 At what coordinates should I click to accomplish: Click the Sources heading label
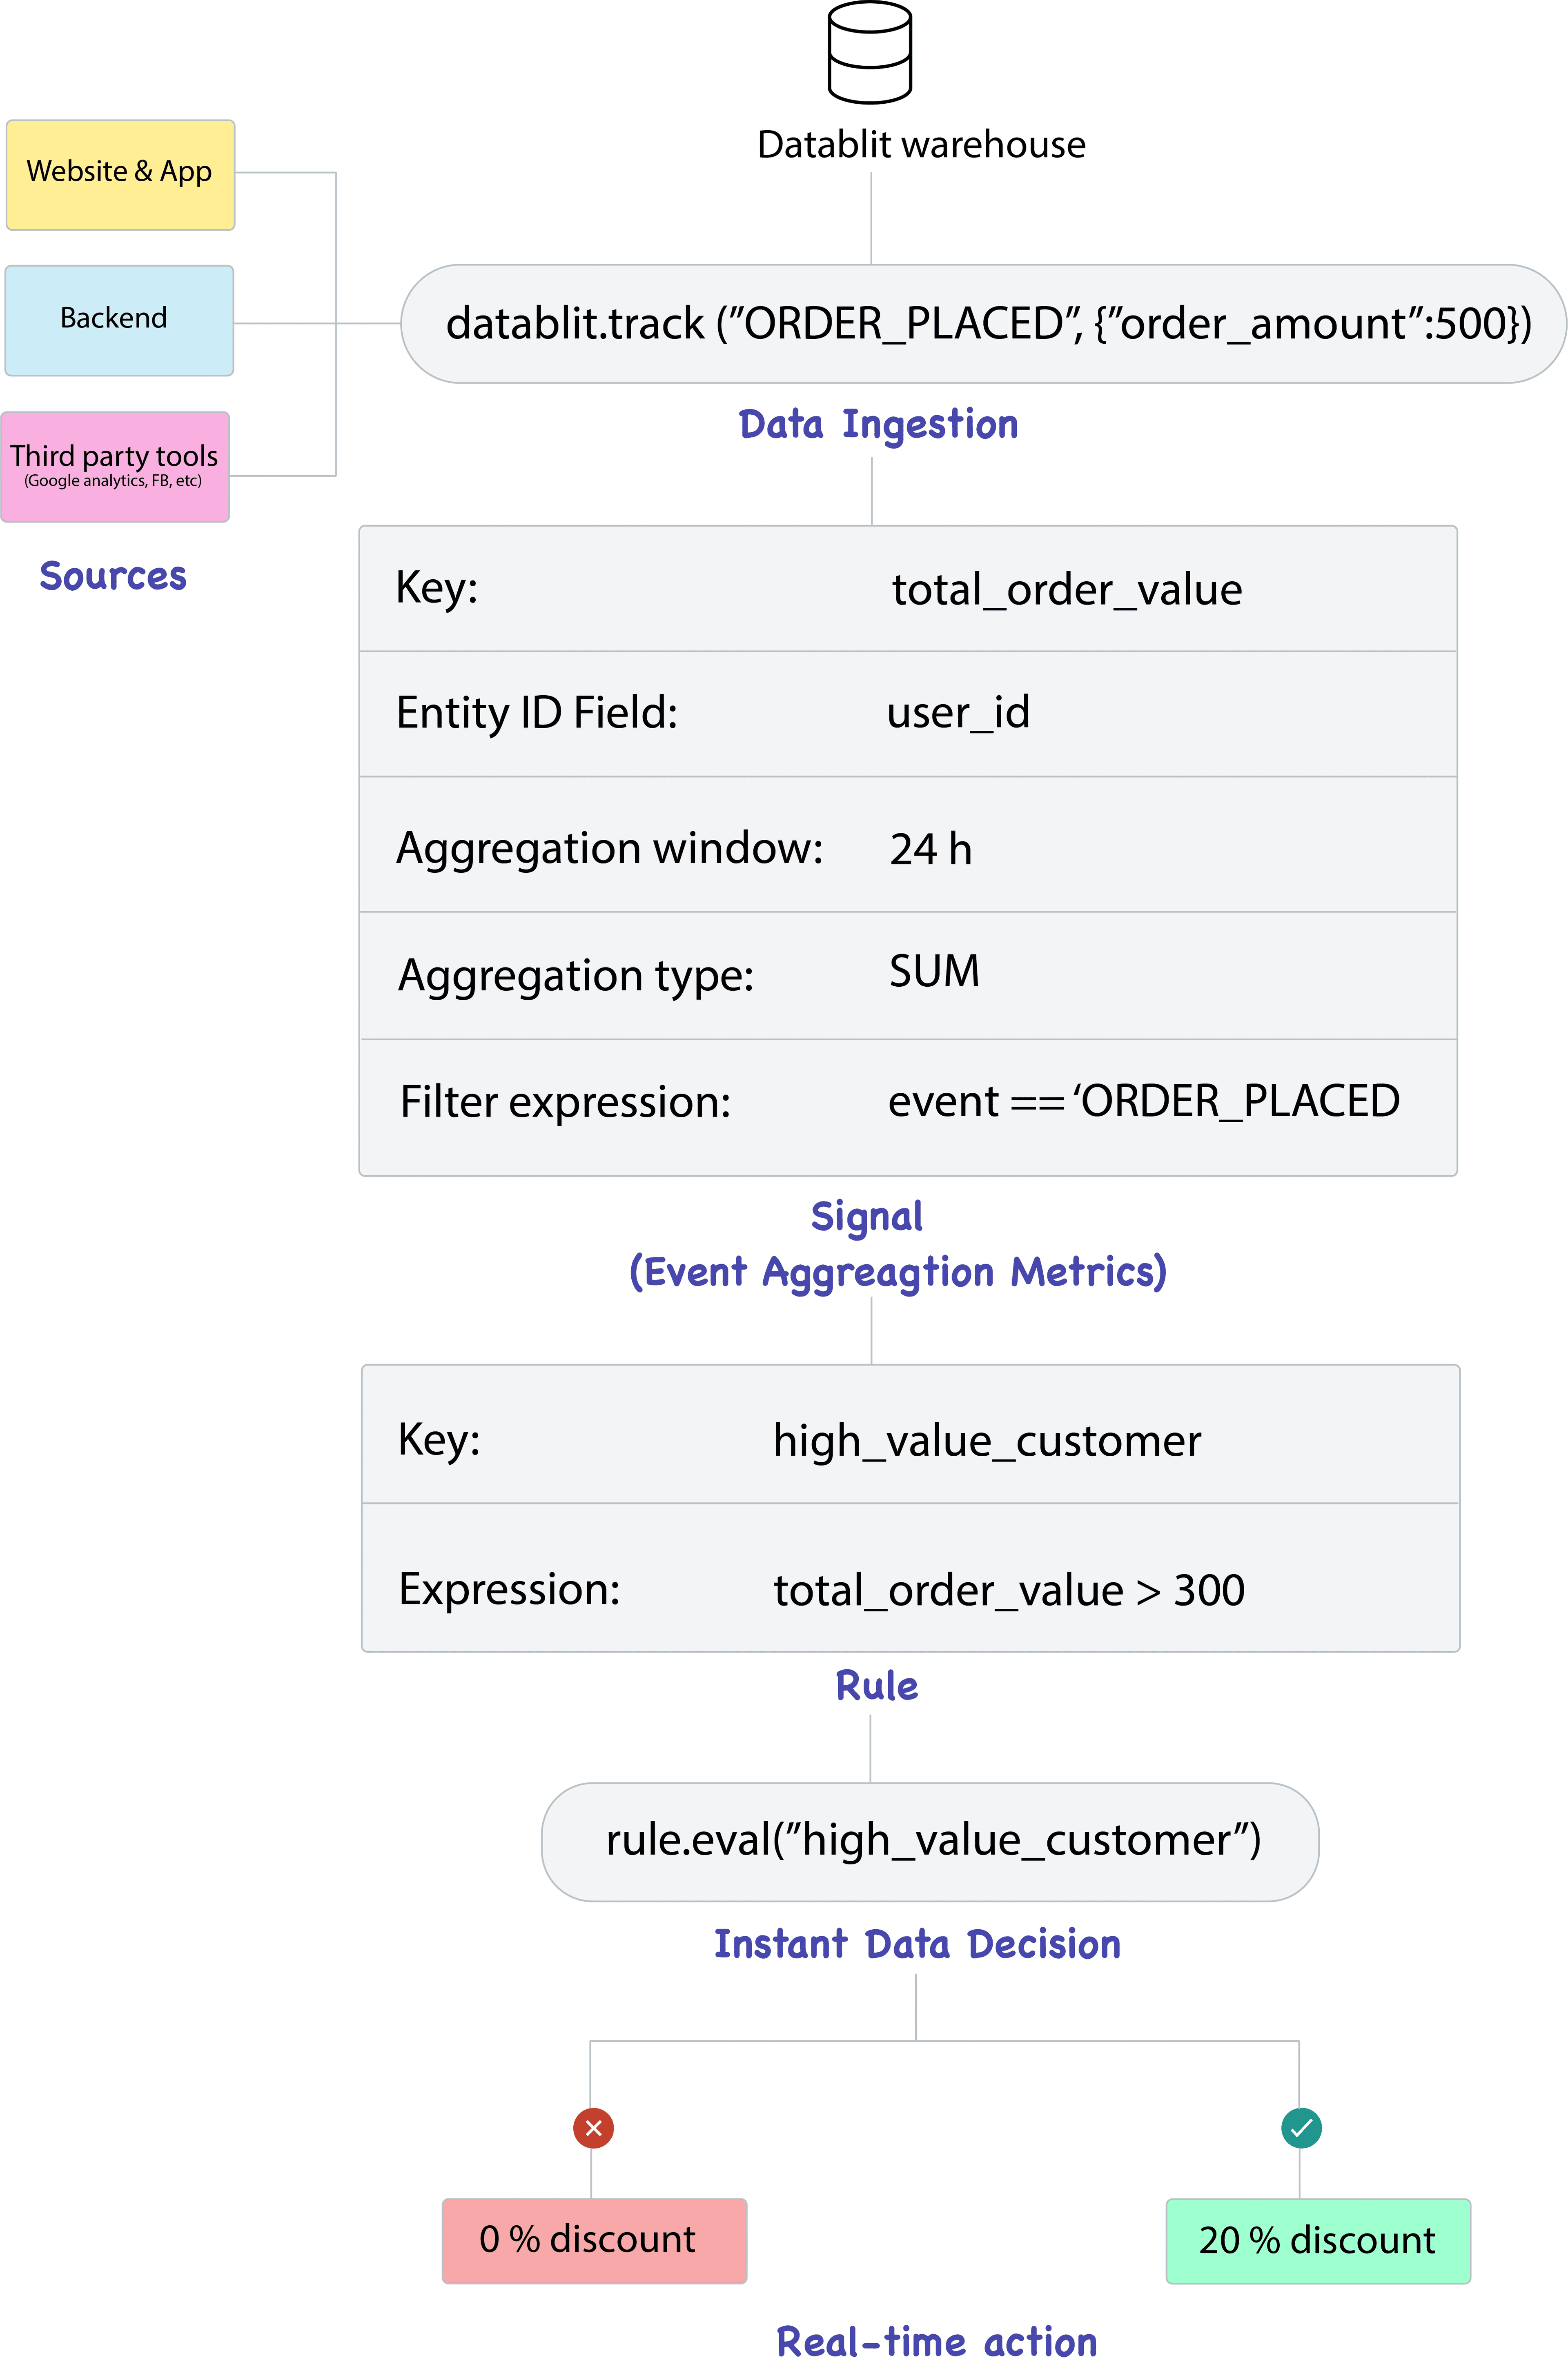click(113, 576)
